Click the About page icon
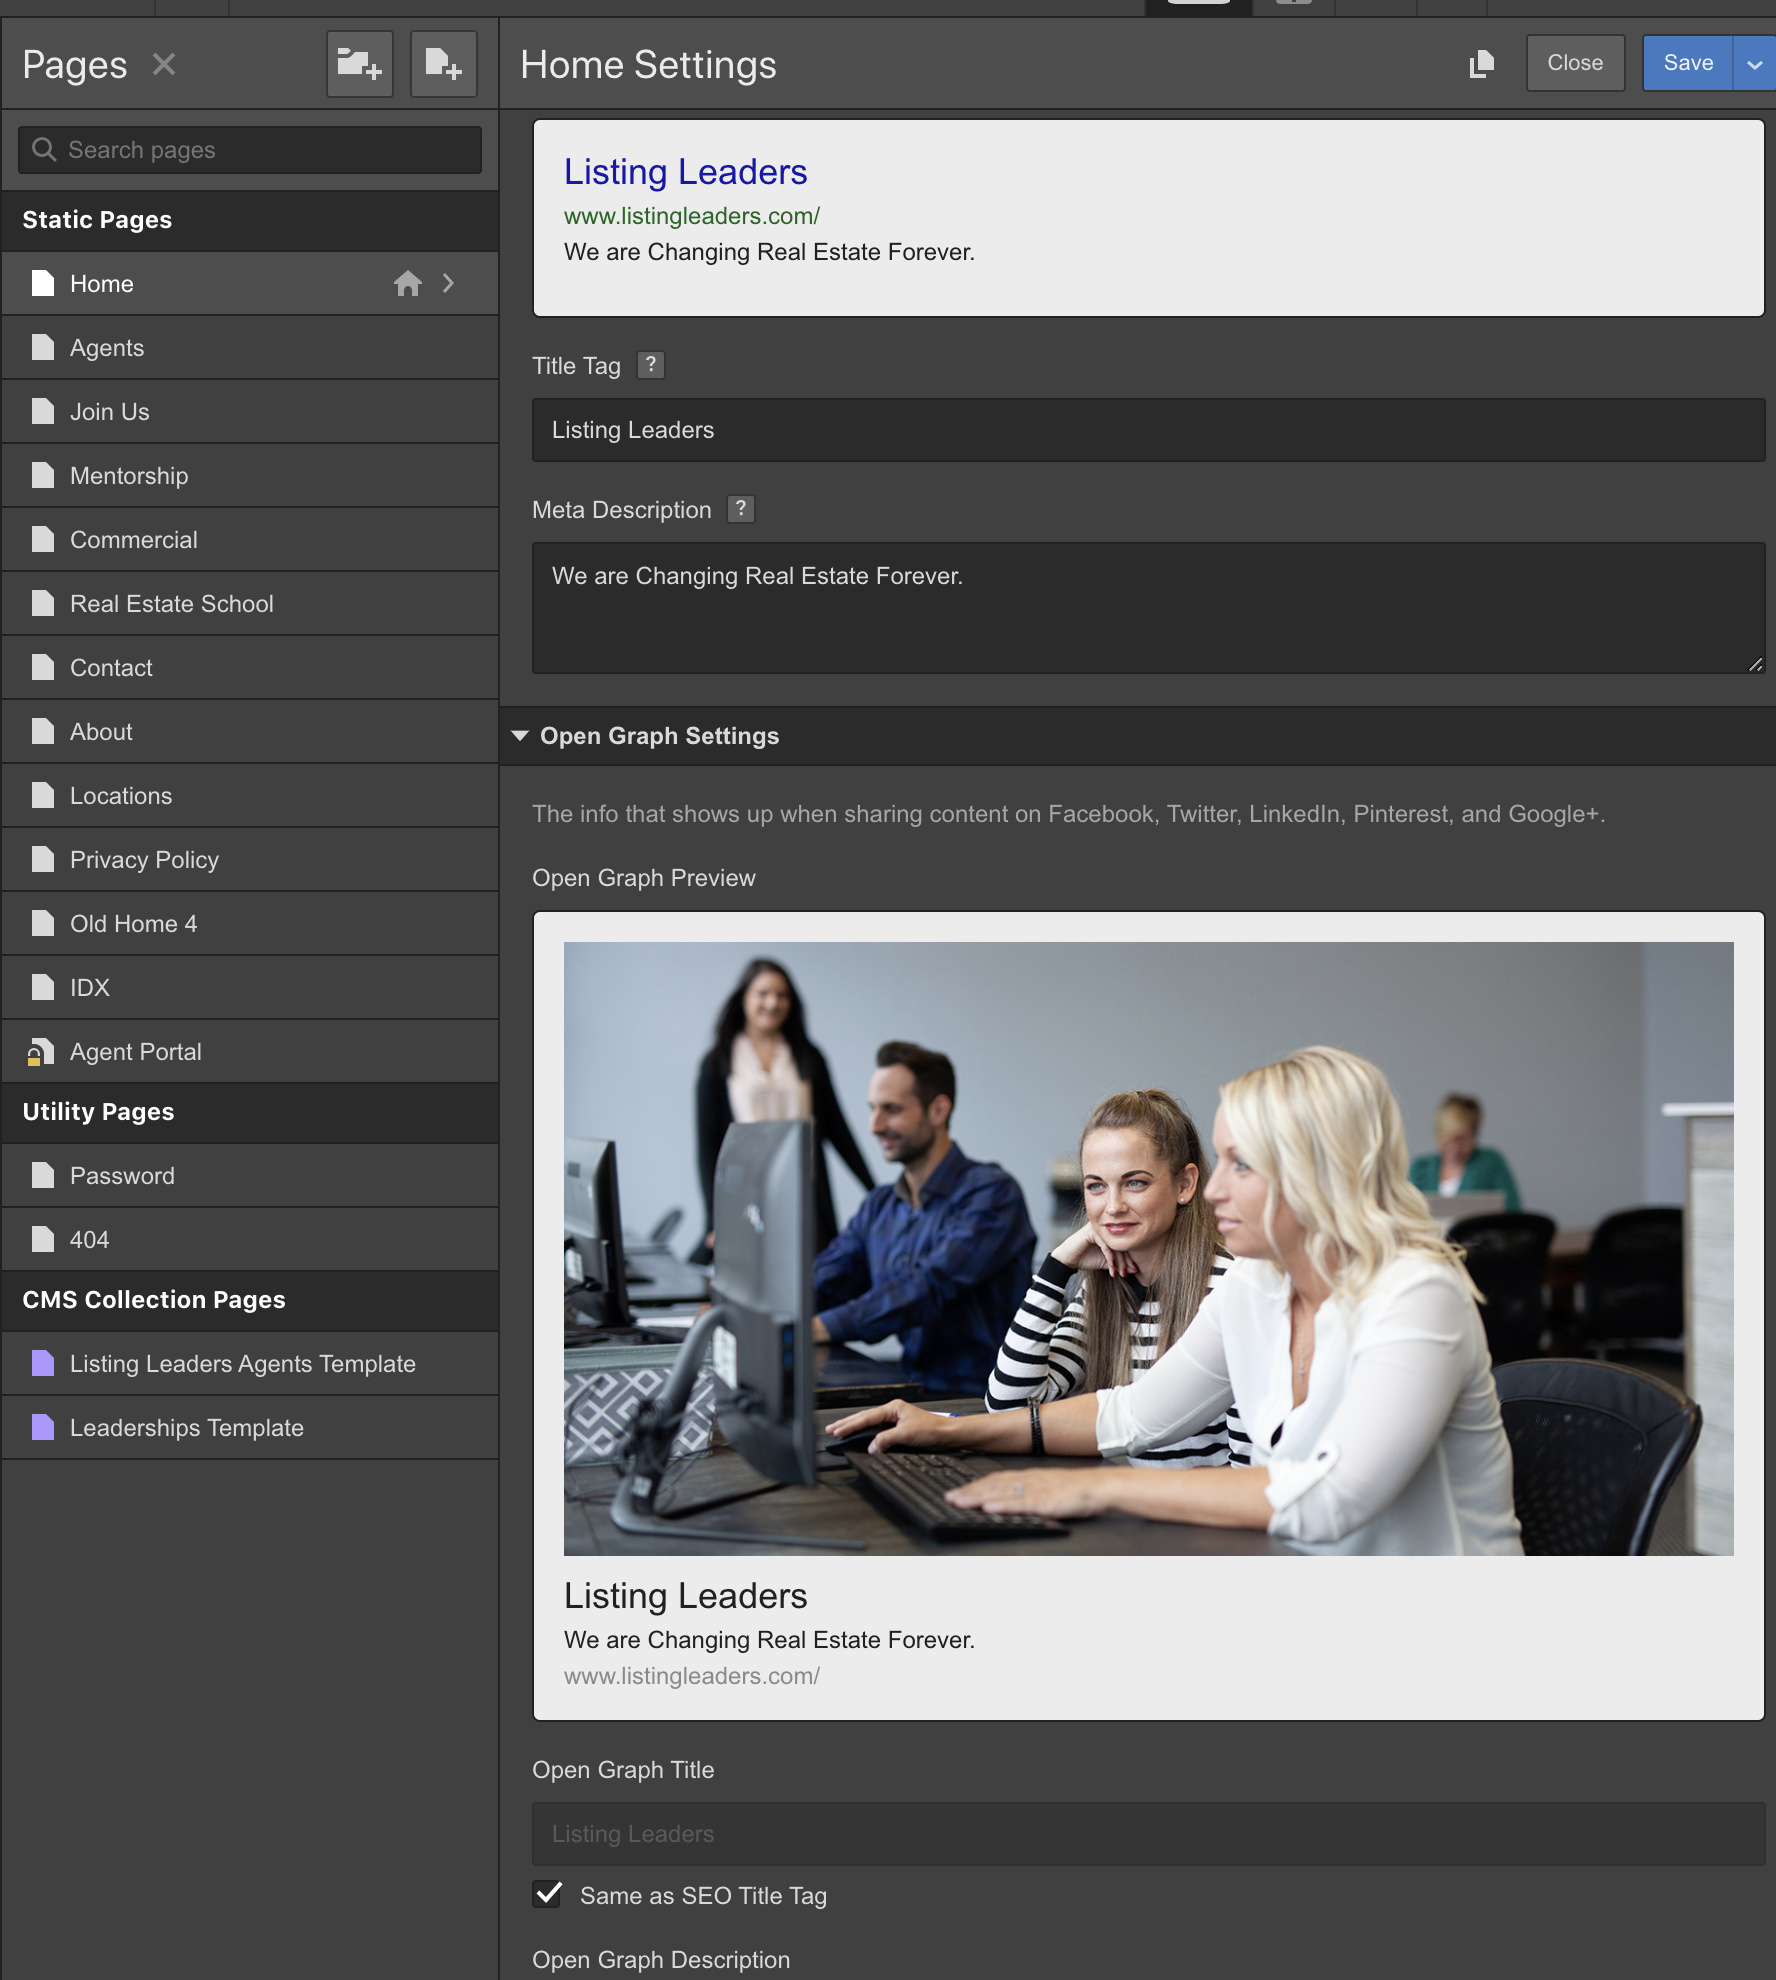This screenshot has width=1776, height=1980. point(43,732)
